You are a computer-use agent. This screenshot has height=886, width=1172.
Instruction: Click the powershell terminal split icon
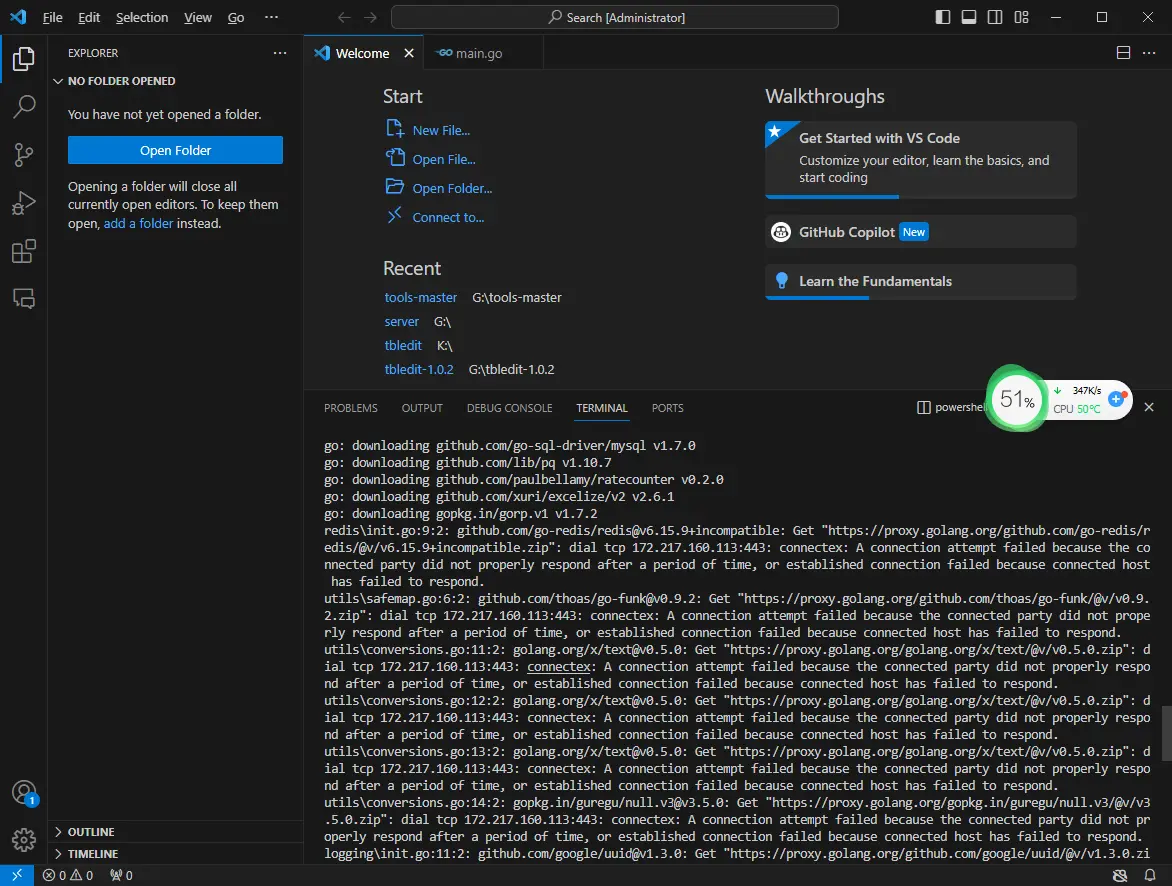pyautogui.click(x=924, y=407)
